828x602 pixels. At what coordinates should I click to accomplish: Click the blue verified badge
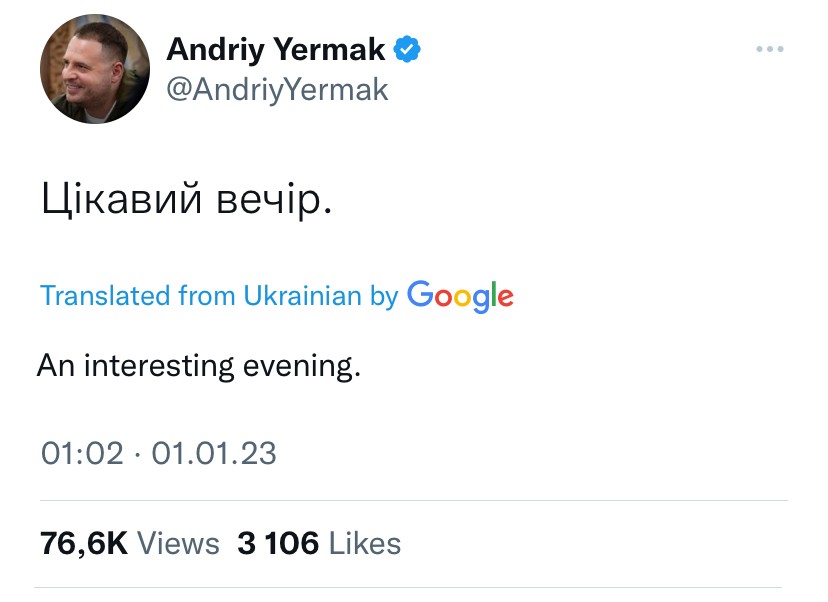(407, 48)
